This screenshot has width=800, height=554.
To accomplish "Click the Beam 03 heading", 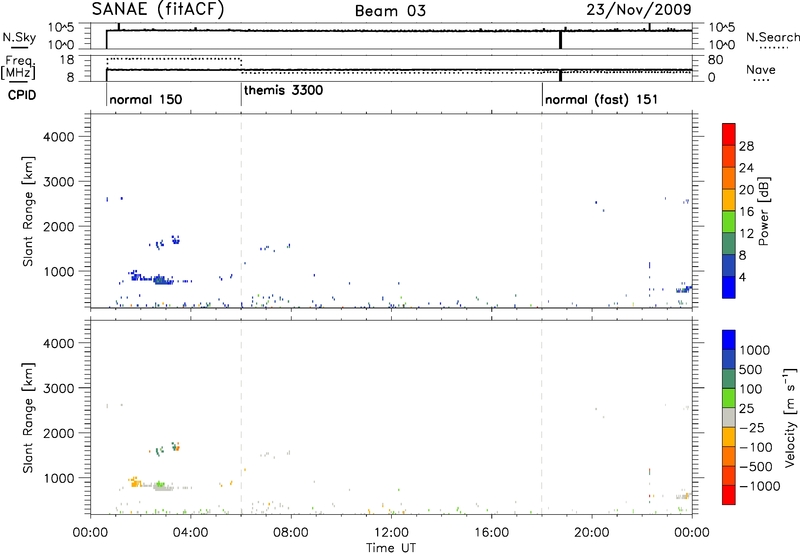I will 390,11.
